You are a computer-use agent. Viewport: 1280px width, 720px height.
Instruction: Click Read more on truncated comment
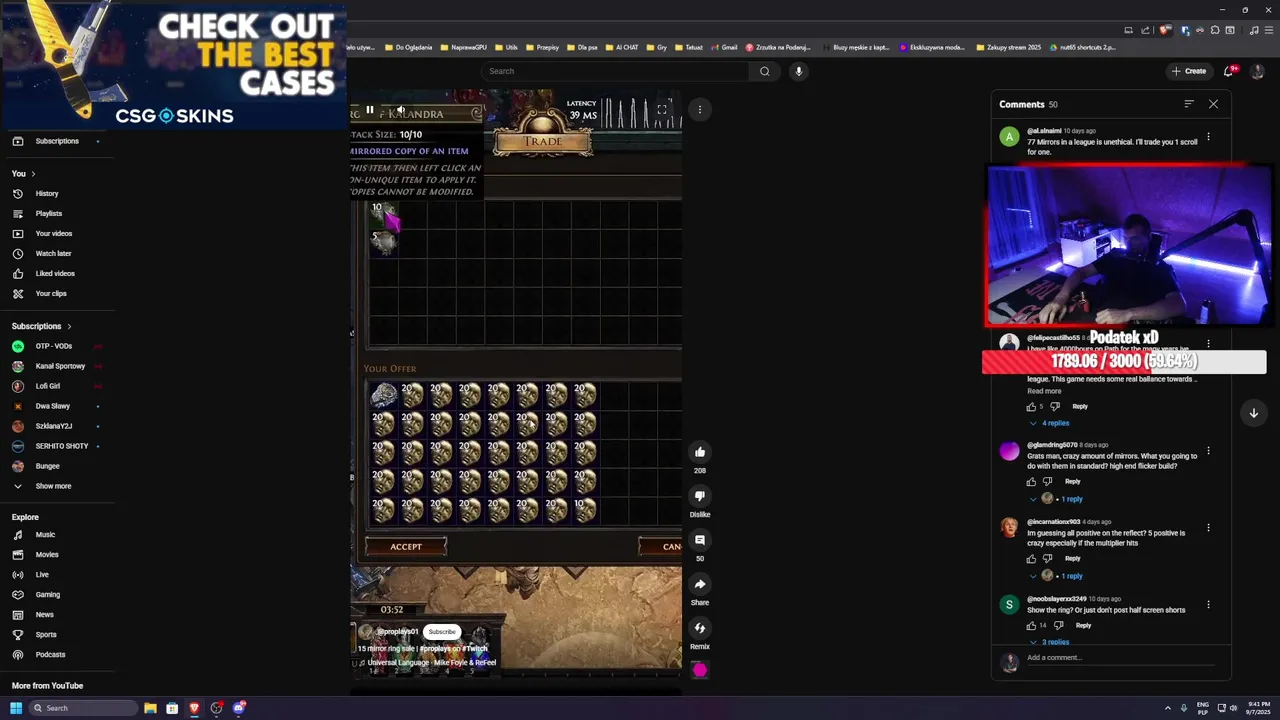point(1044,391)
